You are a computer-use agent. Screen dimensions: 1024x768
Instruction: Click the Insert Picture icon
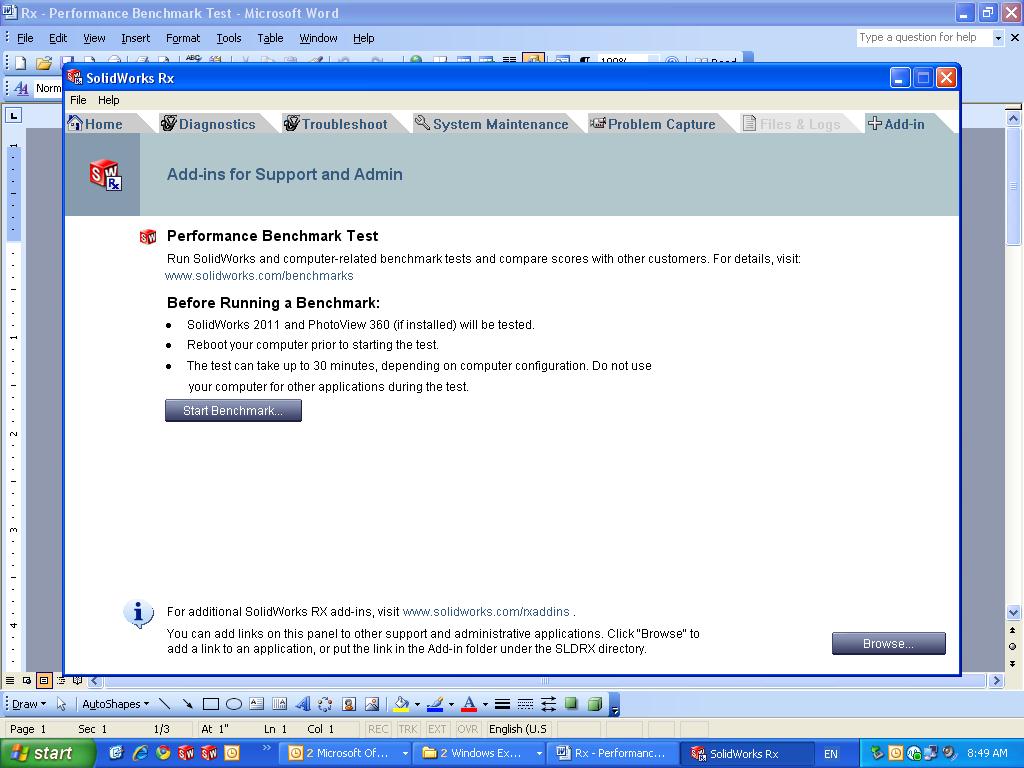pyautogui.click(x=372, y=704)
